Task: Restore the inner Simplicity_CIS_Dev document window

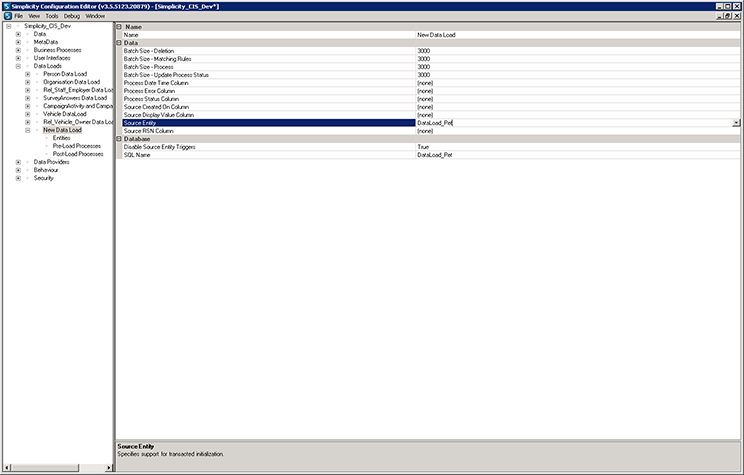Action: [x=728, y=16]
